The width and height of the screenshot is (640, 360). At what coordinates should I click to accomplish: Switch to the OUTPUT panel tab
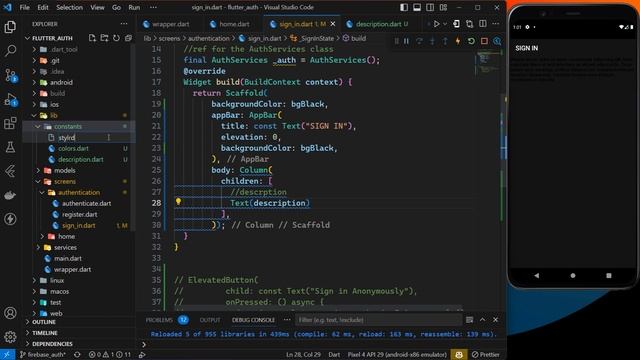point(210,320)
